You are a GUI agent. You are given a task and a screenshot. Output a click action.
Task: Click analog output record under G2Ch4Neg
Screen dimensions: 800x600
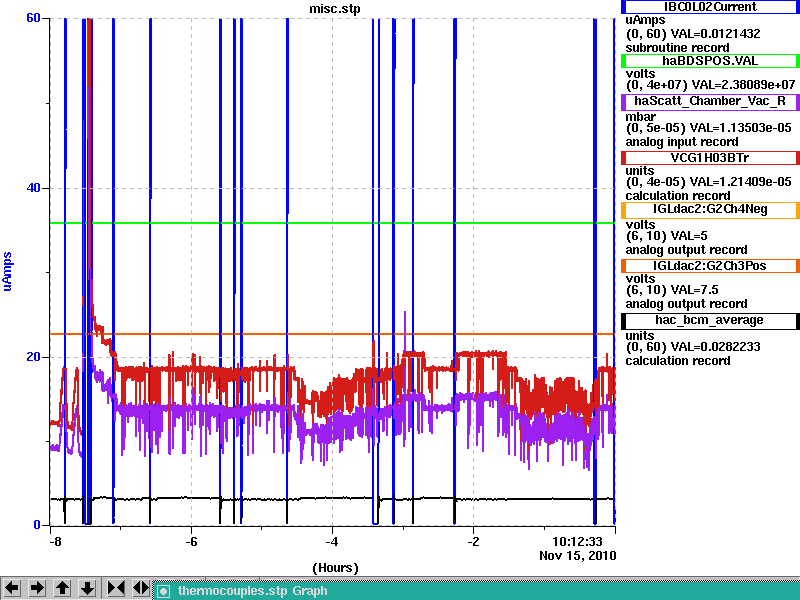pyautogui.click(x=686, y=250)
